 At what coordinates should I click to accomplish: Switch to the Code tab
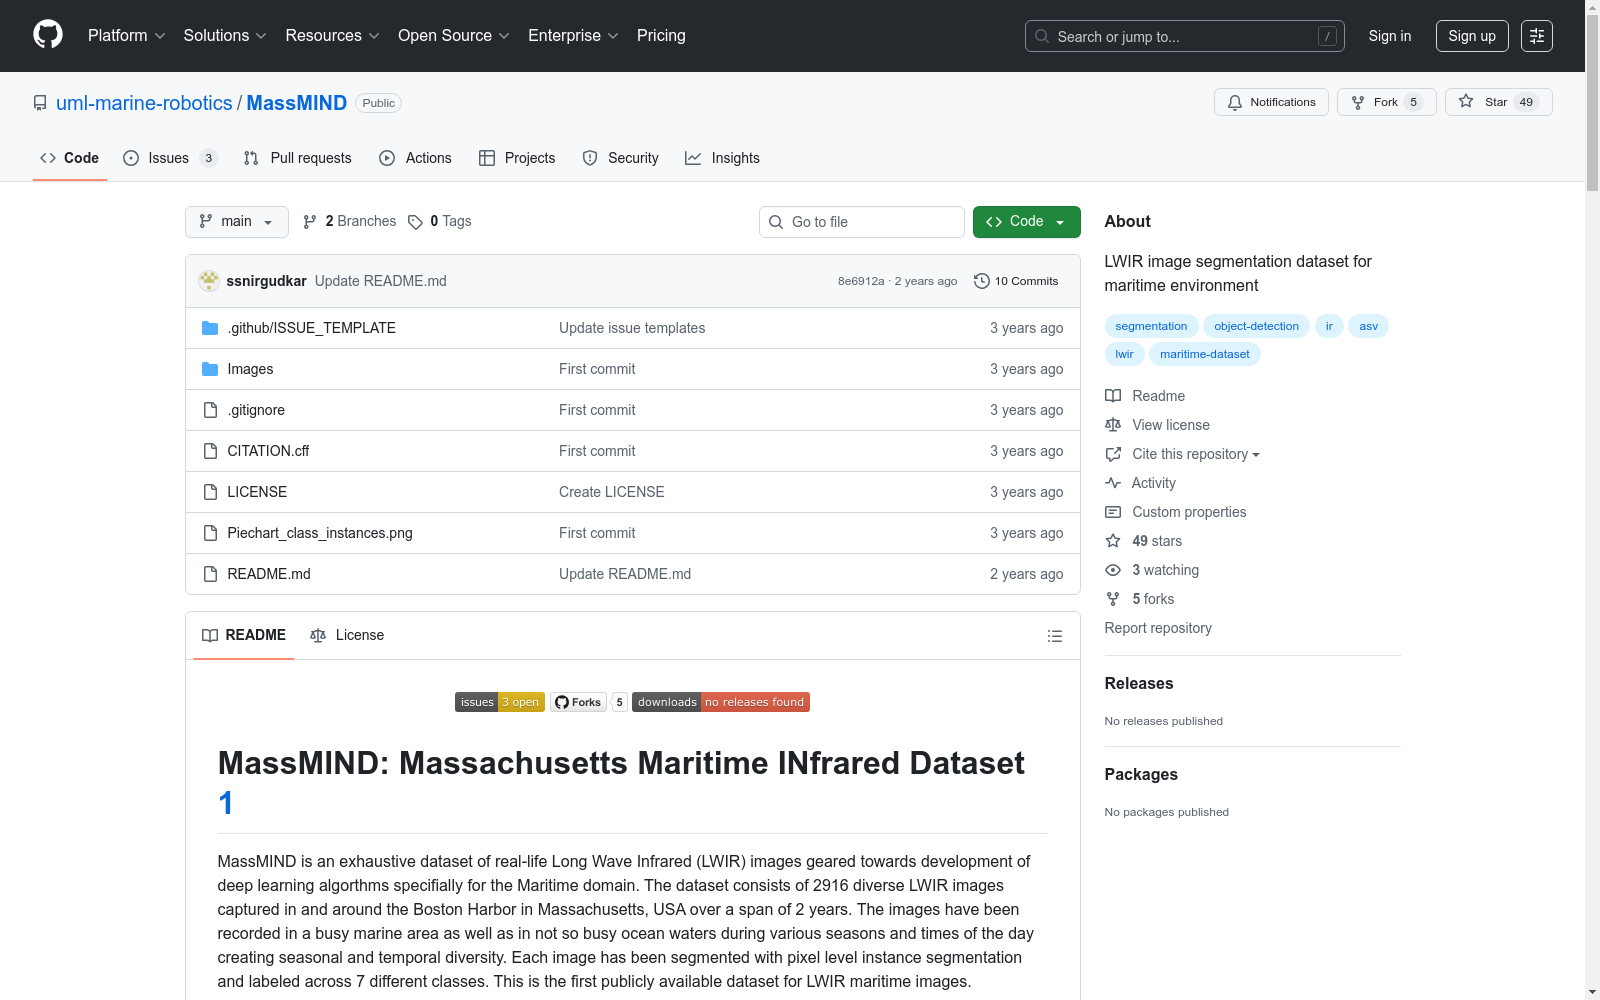[70, 158]
